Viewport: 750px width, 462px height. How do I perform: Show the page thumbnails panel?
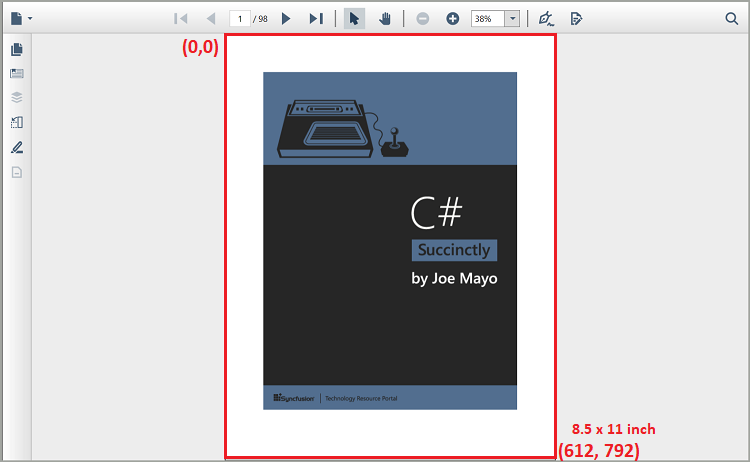17,50
